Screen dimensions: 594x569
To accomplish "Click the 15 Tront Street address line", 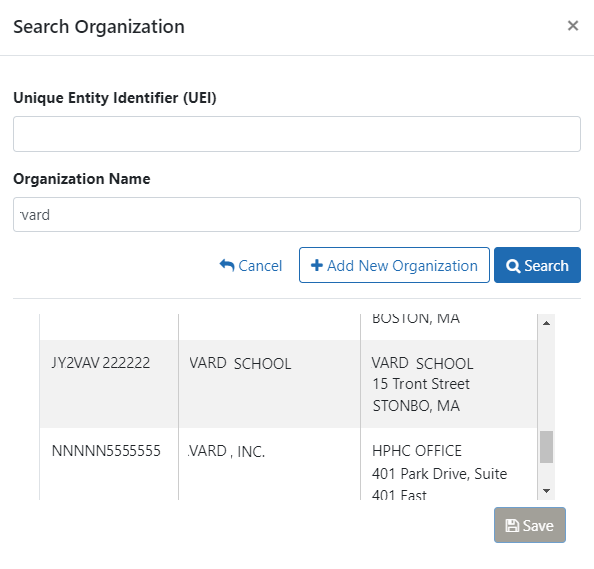I will tap(421, 384).
